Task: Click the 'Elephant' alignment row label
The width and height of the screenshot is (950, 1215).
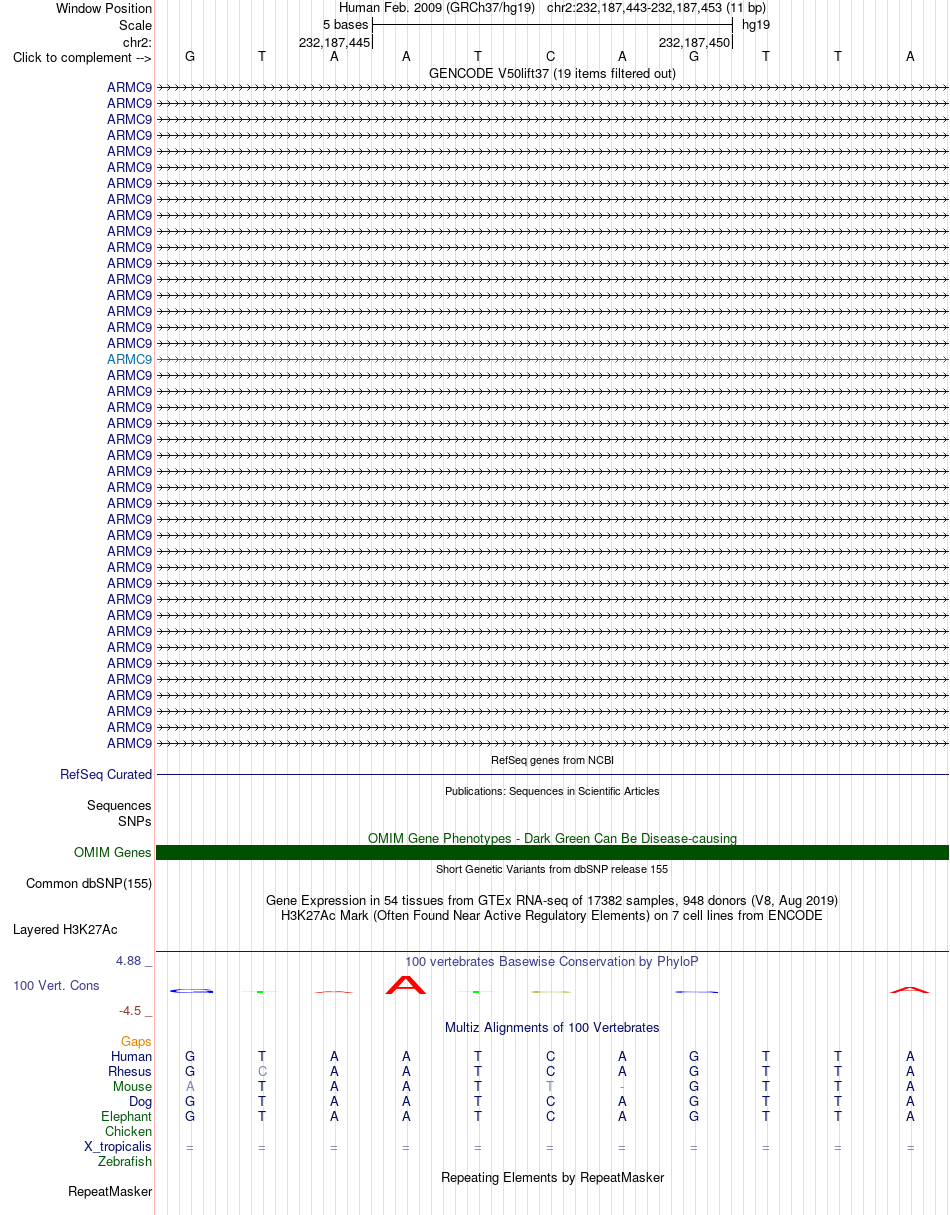Action: coord(127,1116)
